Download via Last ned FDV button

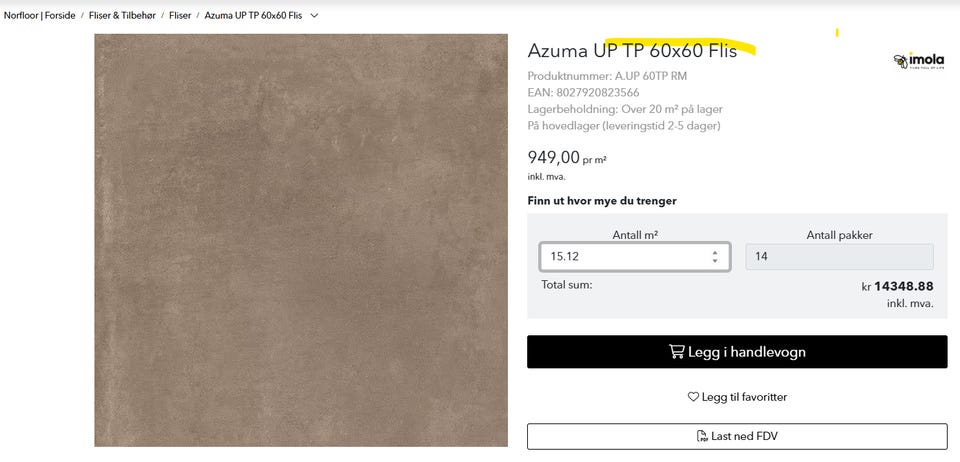(x=737, y=437)
